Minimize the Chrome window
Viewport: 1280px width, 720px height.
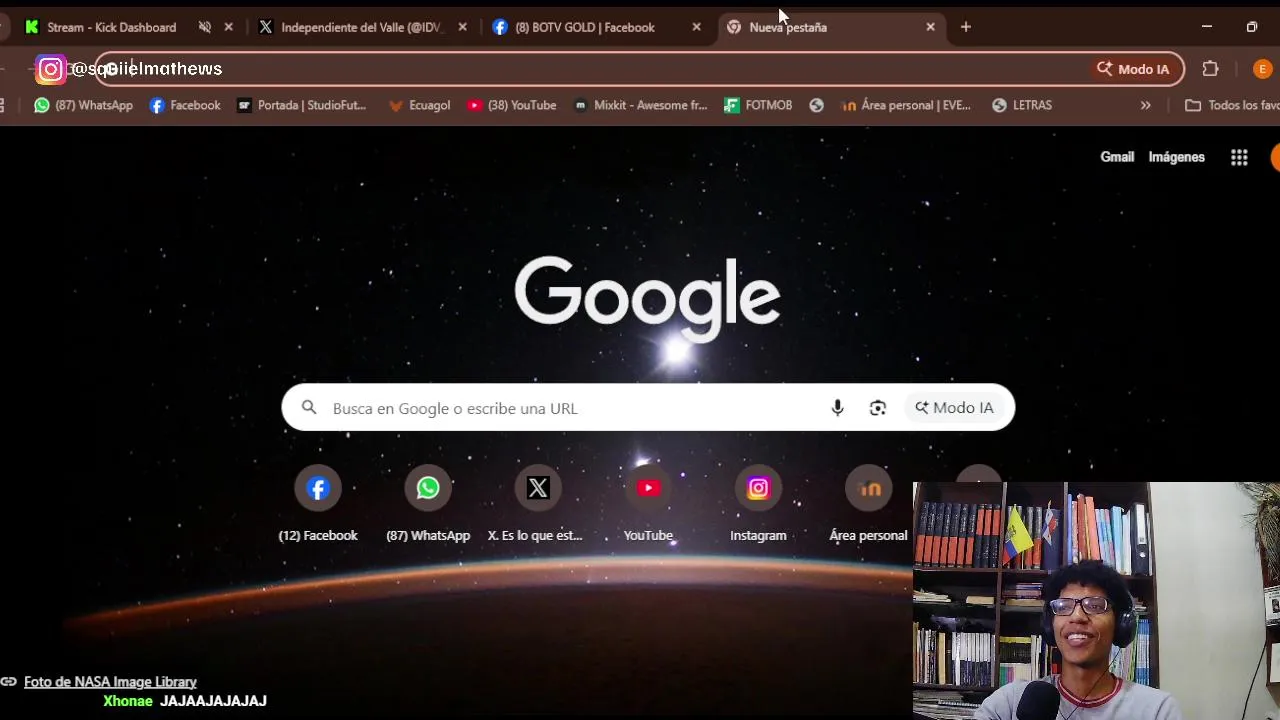click(1207, 27)
